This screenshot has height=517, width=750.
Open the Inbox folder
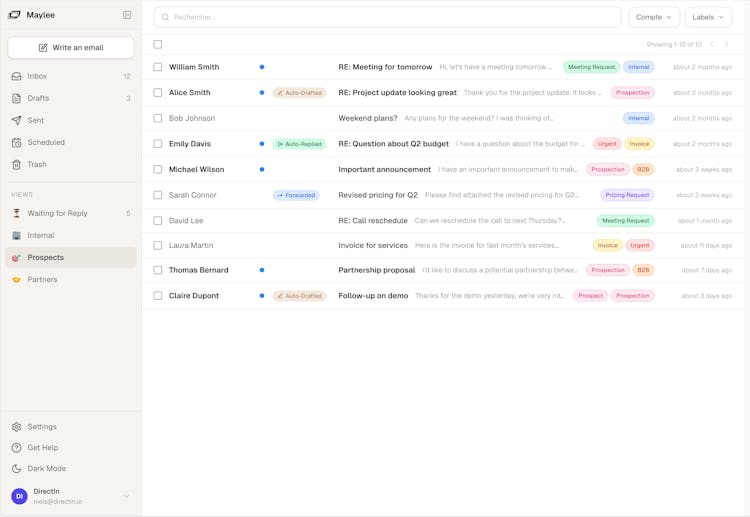(x=37, y=76)
